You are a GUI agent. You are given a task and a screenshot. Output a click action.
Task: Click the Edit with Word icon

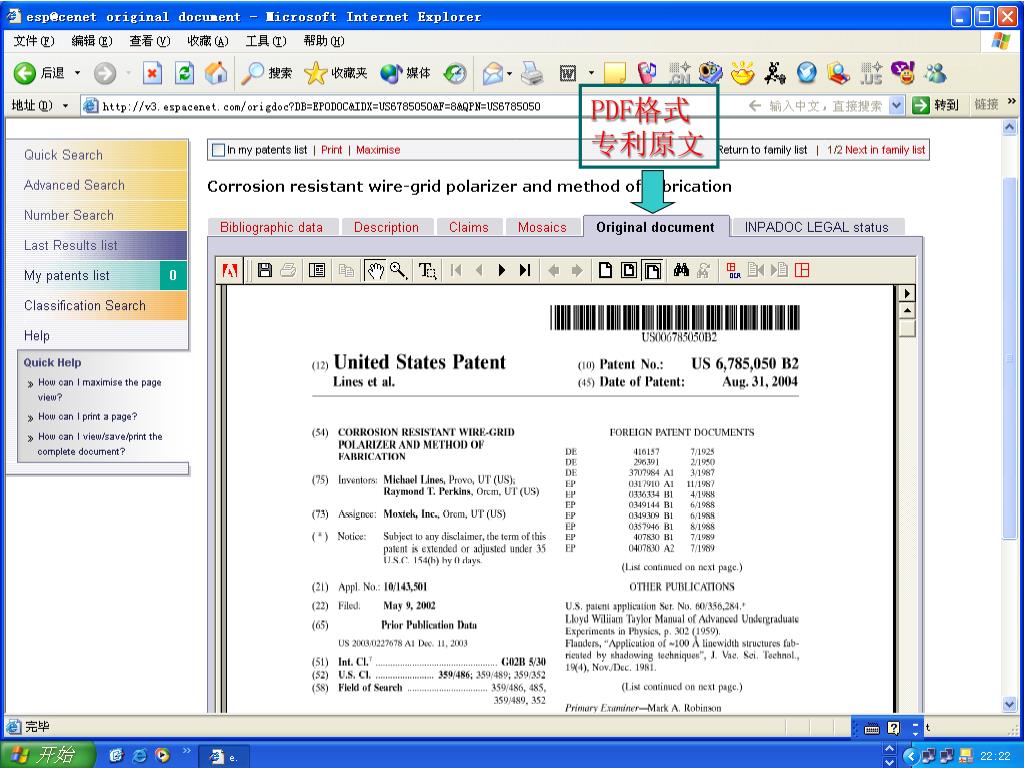click(568, 74)
